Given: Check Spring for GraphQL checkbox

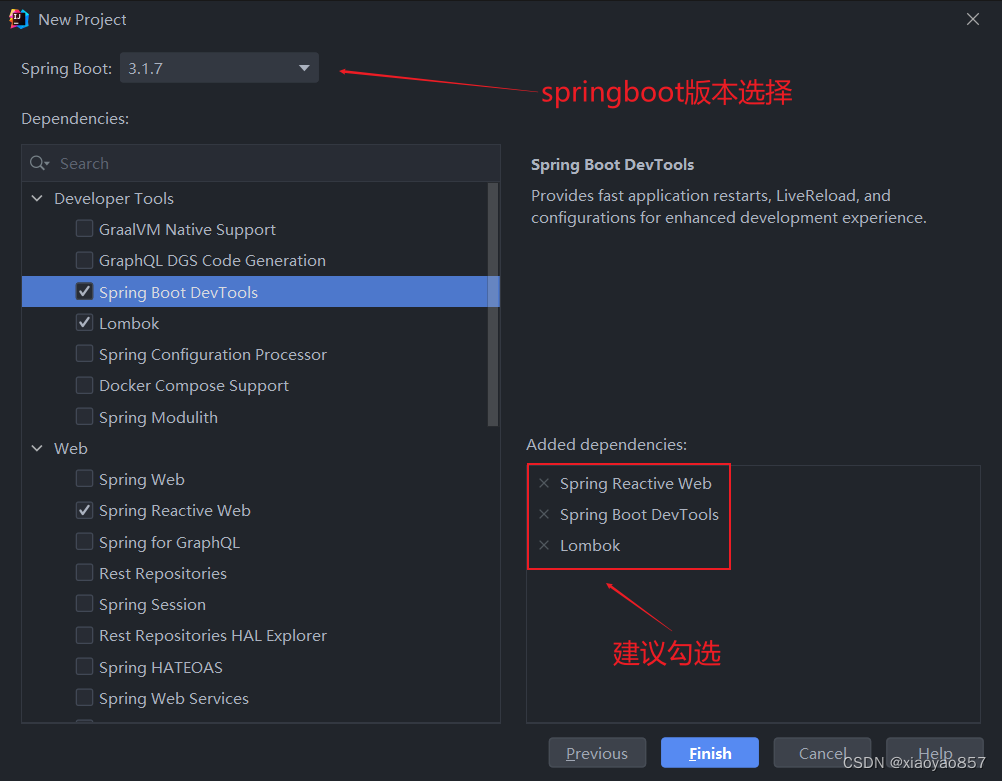Looking at the screenshot, I should tap(84, 541).
